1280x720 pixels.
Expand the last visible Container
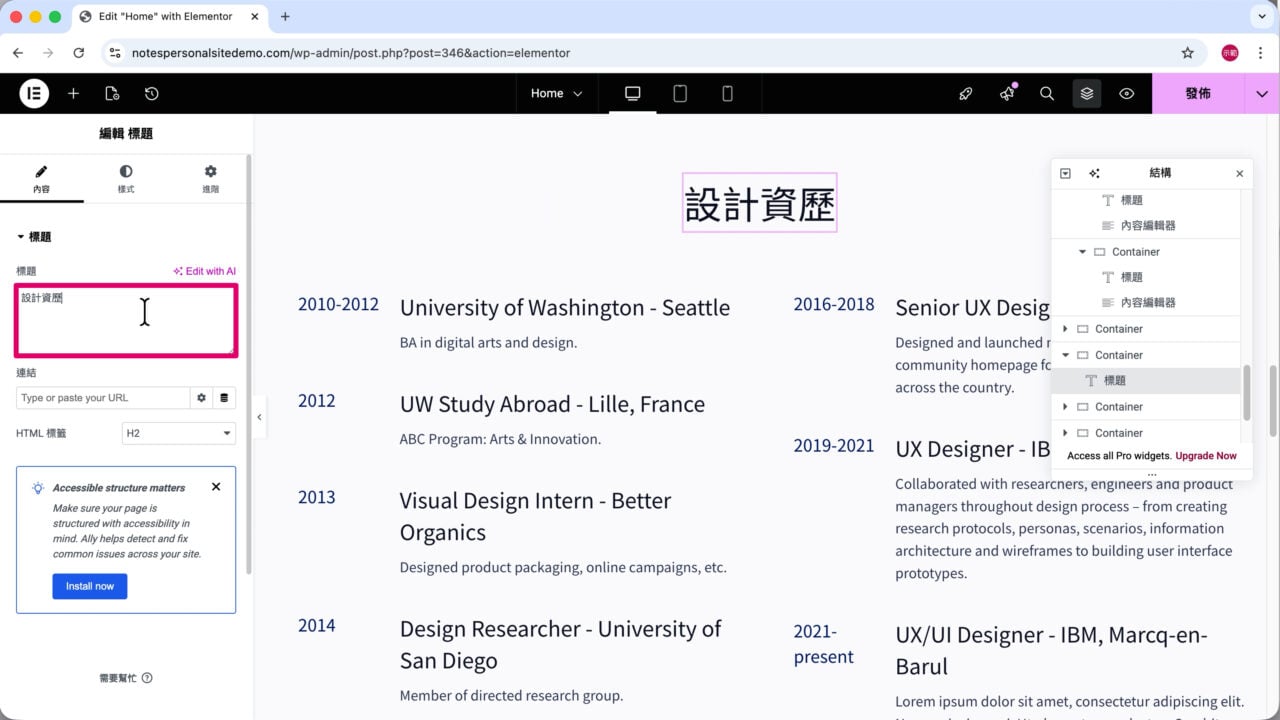[1065, 433]
